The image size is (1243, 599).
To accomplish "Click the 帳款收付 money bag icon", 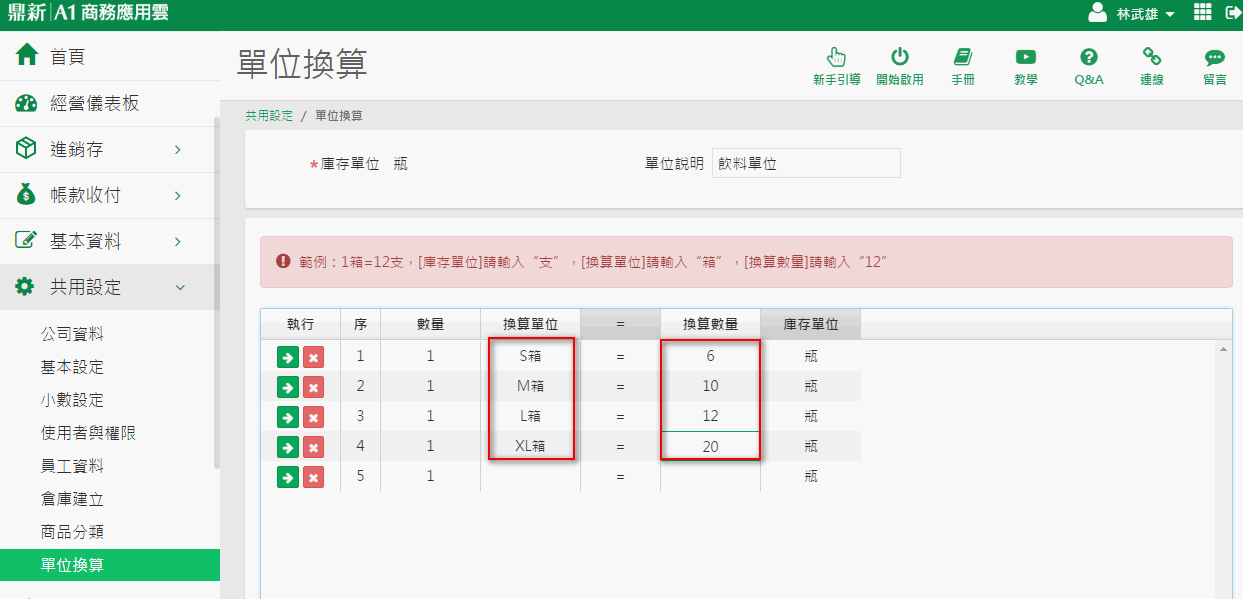I will pos(27,195).
